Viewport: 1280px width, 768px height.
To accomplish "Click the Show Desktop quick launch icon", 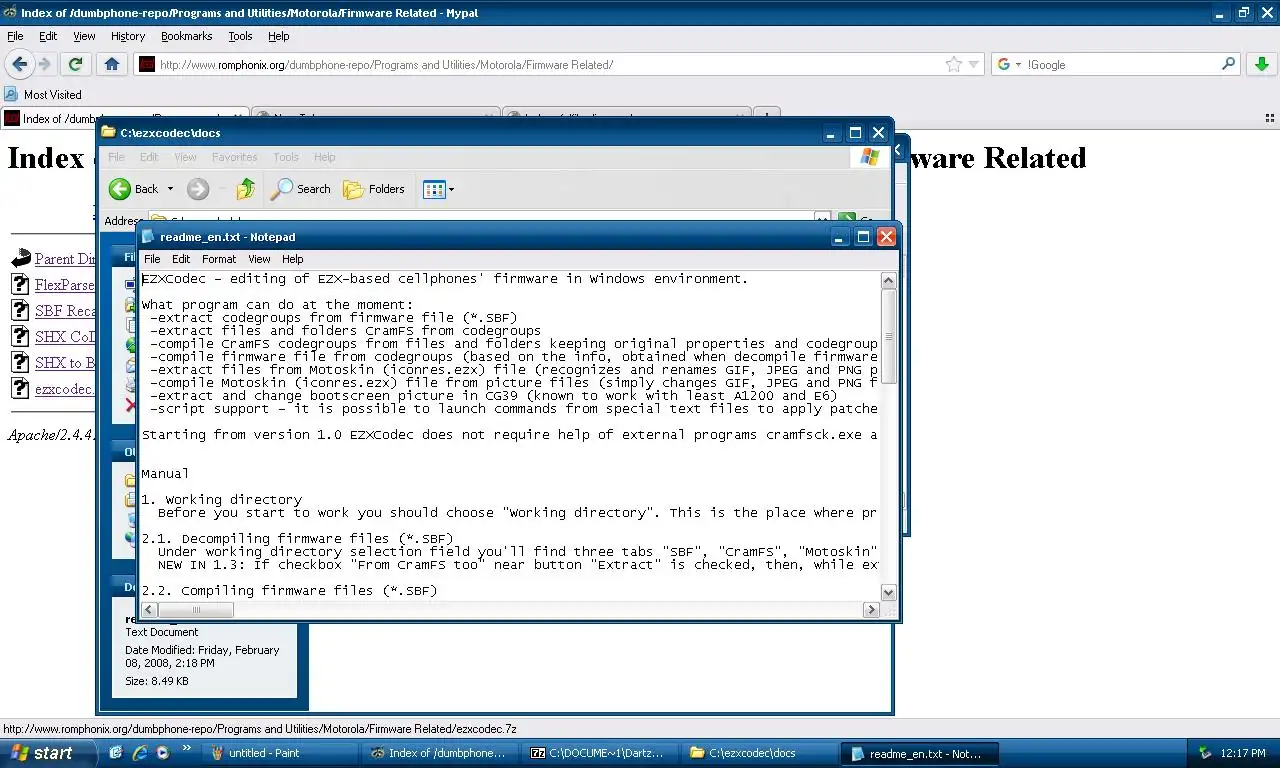I will (116, 753).
